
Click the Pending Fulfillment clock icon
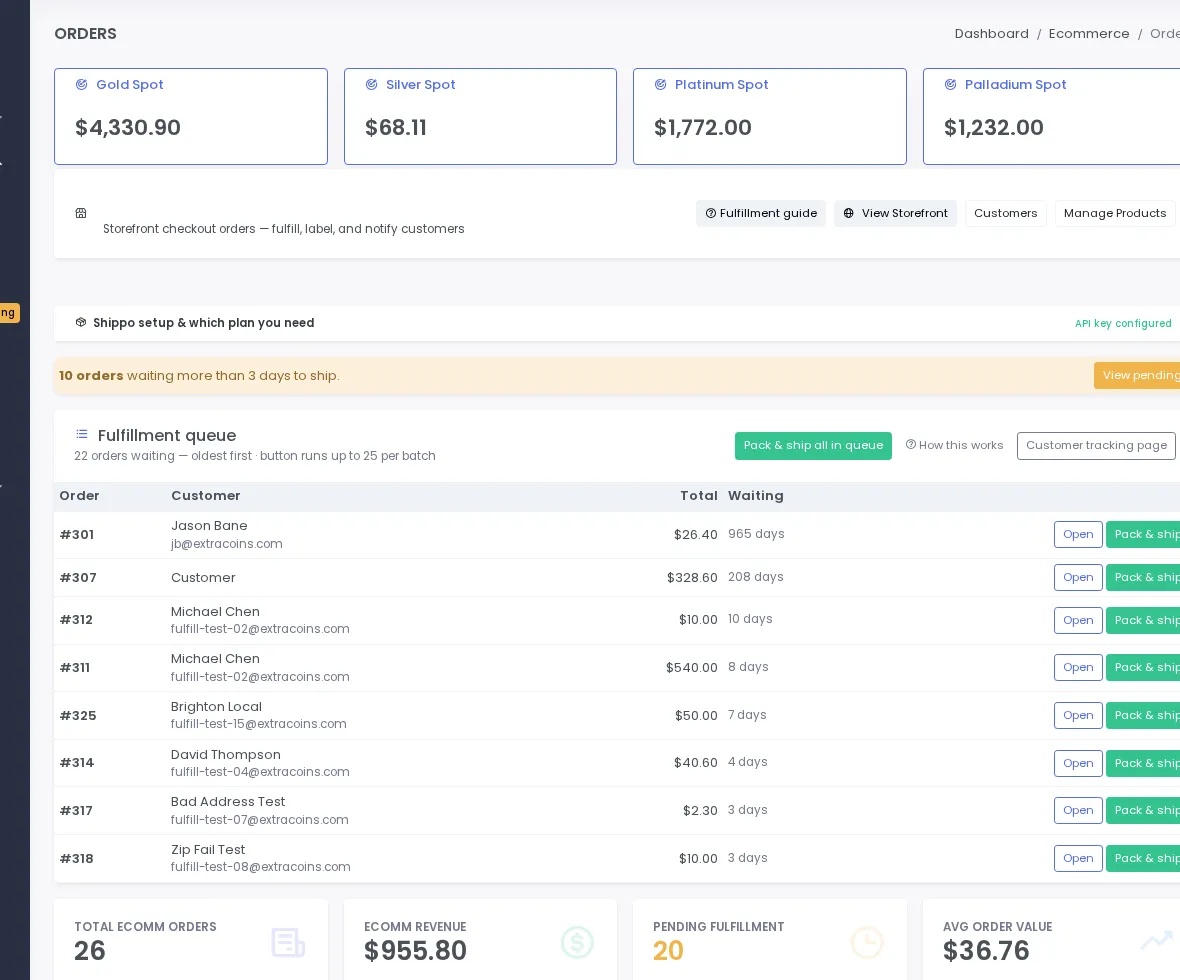pos(866,942)
